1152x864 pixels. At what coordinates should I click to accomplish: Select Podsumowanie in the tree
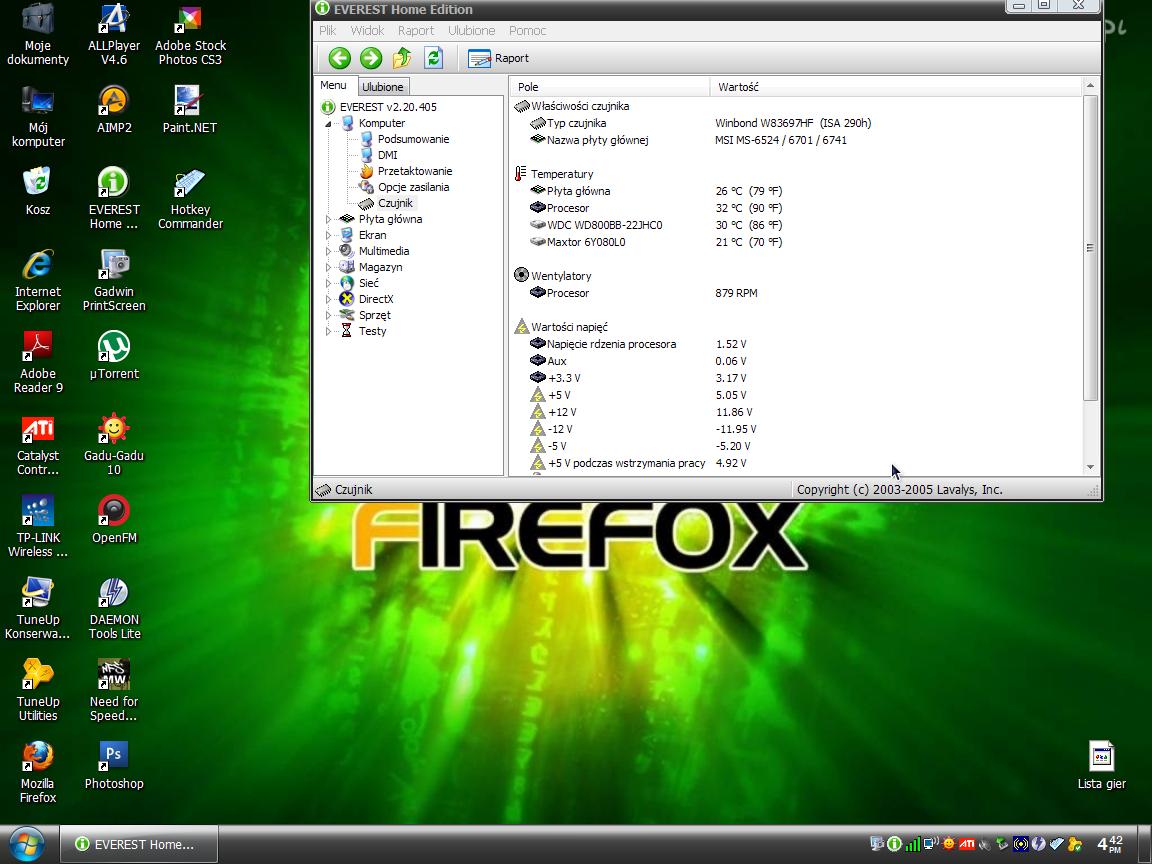[413, 139]
